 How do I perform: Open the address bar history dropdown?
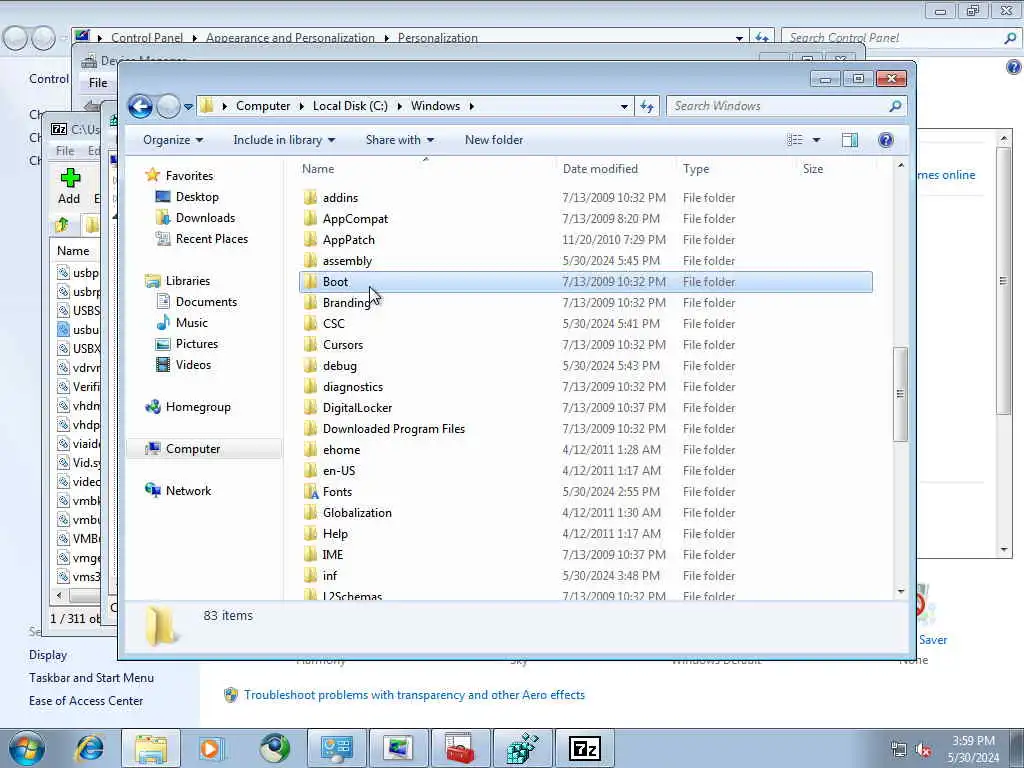click(x=624, y=106)
